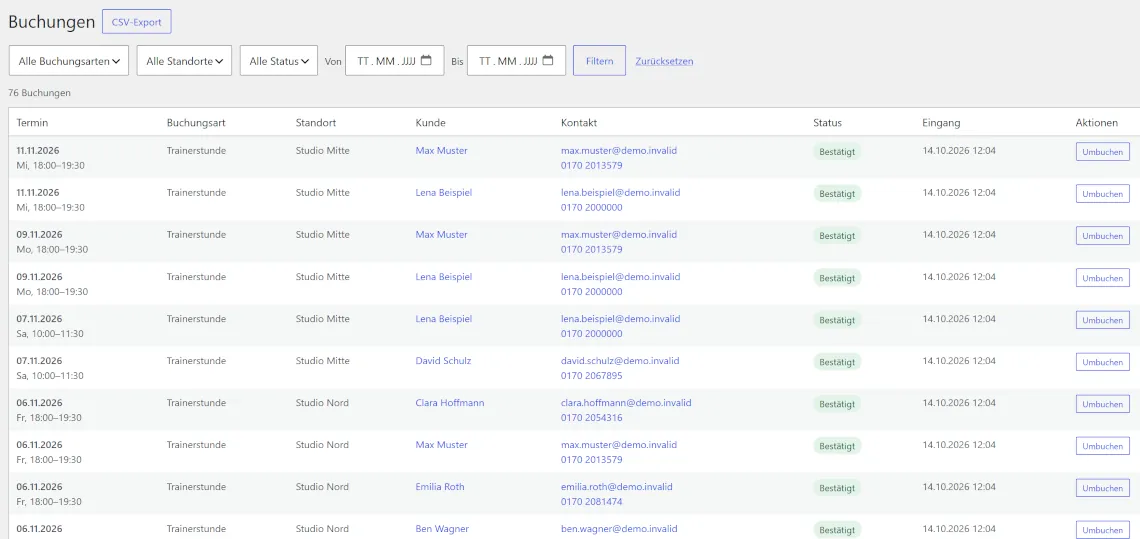This screenshot has width=1140, height=539.
Task: Click the Termin column header
Action: (x=32, y=123)
